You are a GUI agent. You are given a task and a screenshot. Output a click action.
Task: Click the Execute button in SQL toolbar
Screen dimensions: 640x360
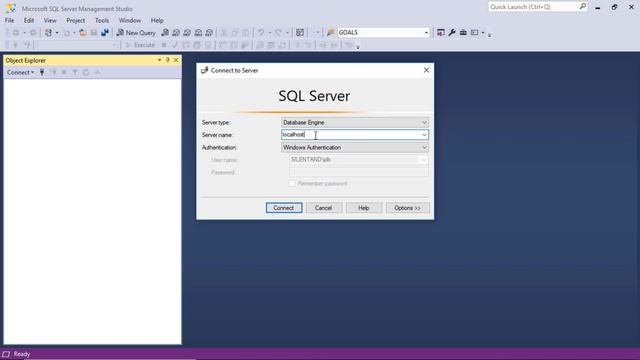coord(140,45)
